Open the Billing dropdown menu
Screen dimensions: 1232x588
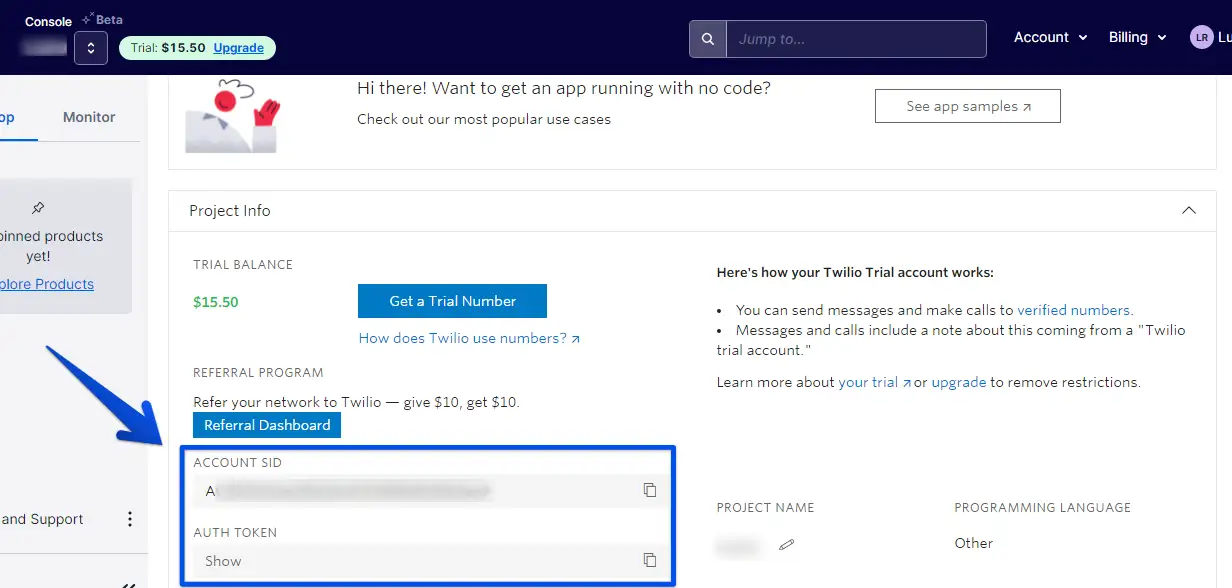tap(1138, 37)
